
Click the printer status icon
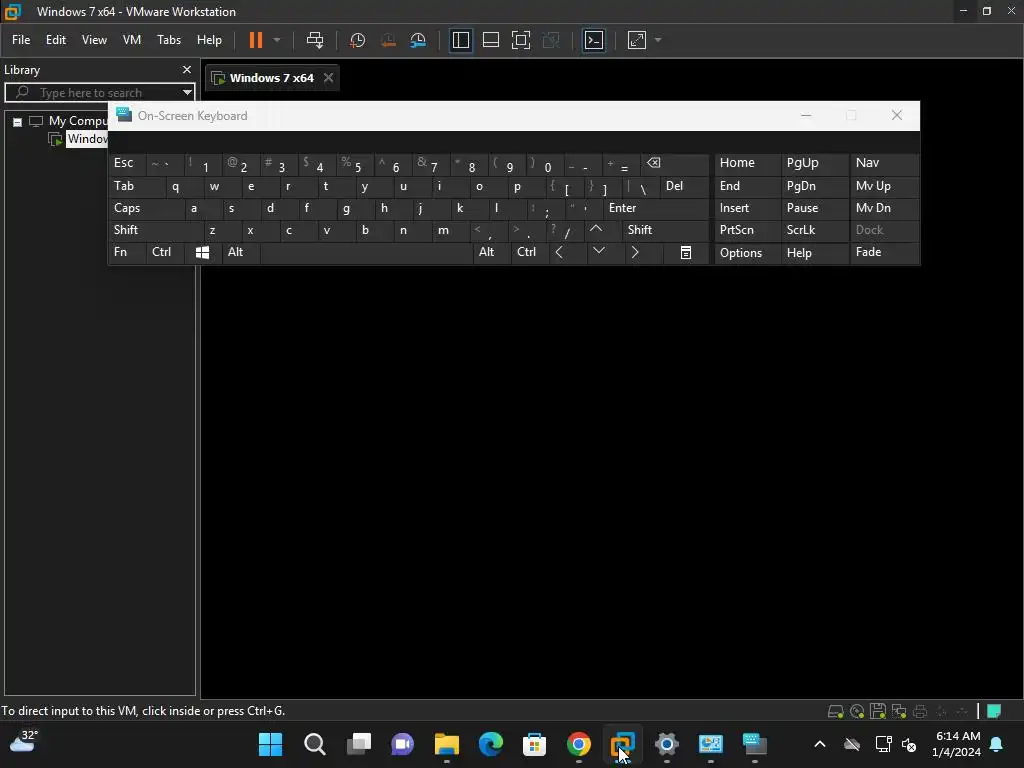point(920,711)
